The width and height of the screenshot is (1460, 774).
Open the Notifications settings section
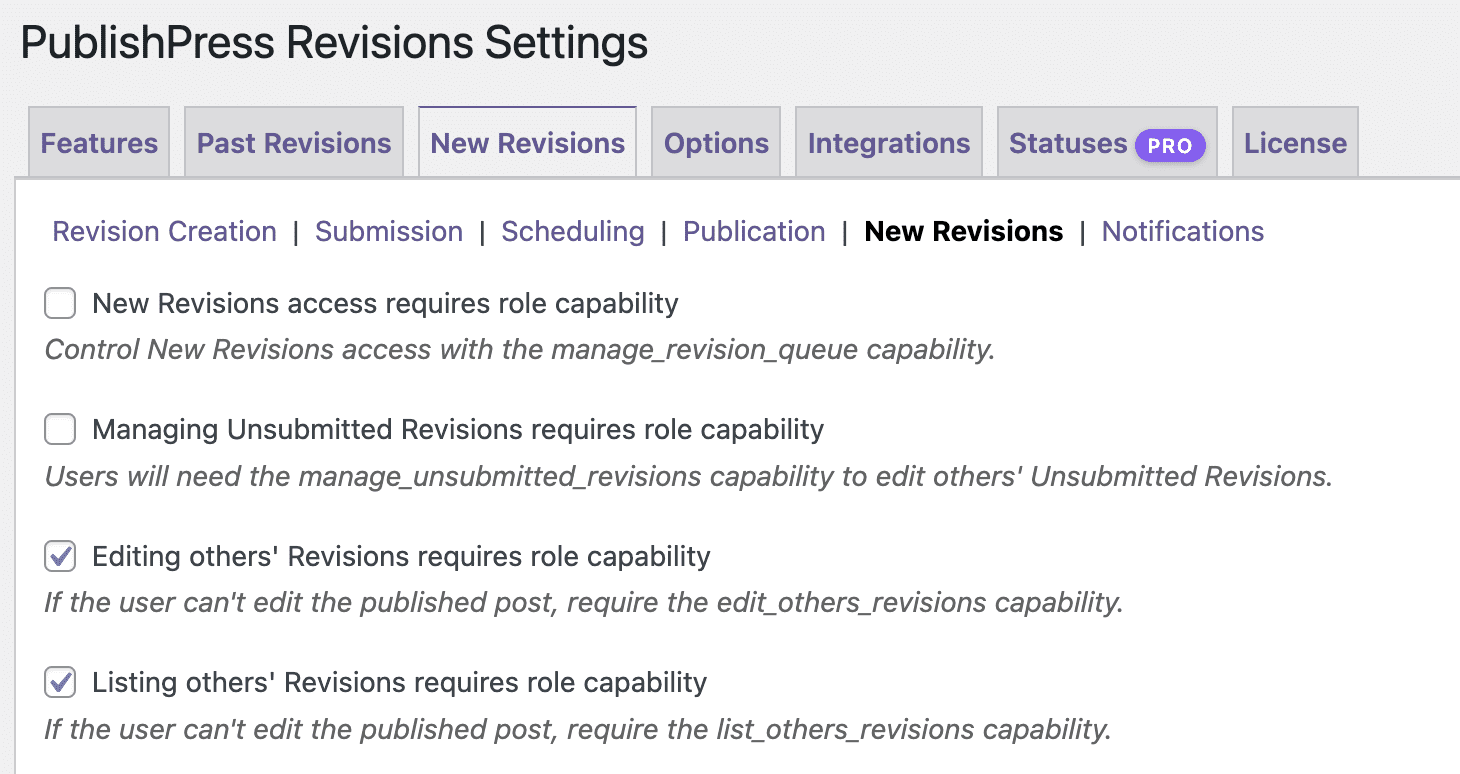click(1182, 231)
